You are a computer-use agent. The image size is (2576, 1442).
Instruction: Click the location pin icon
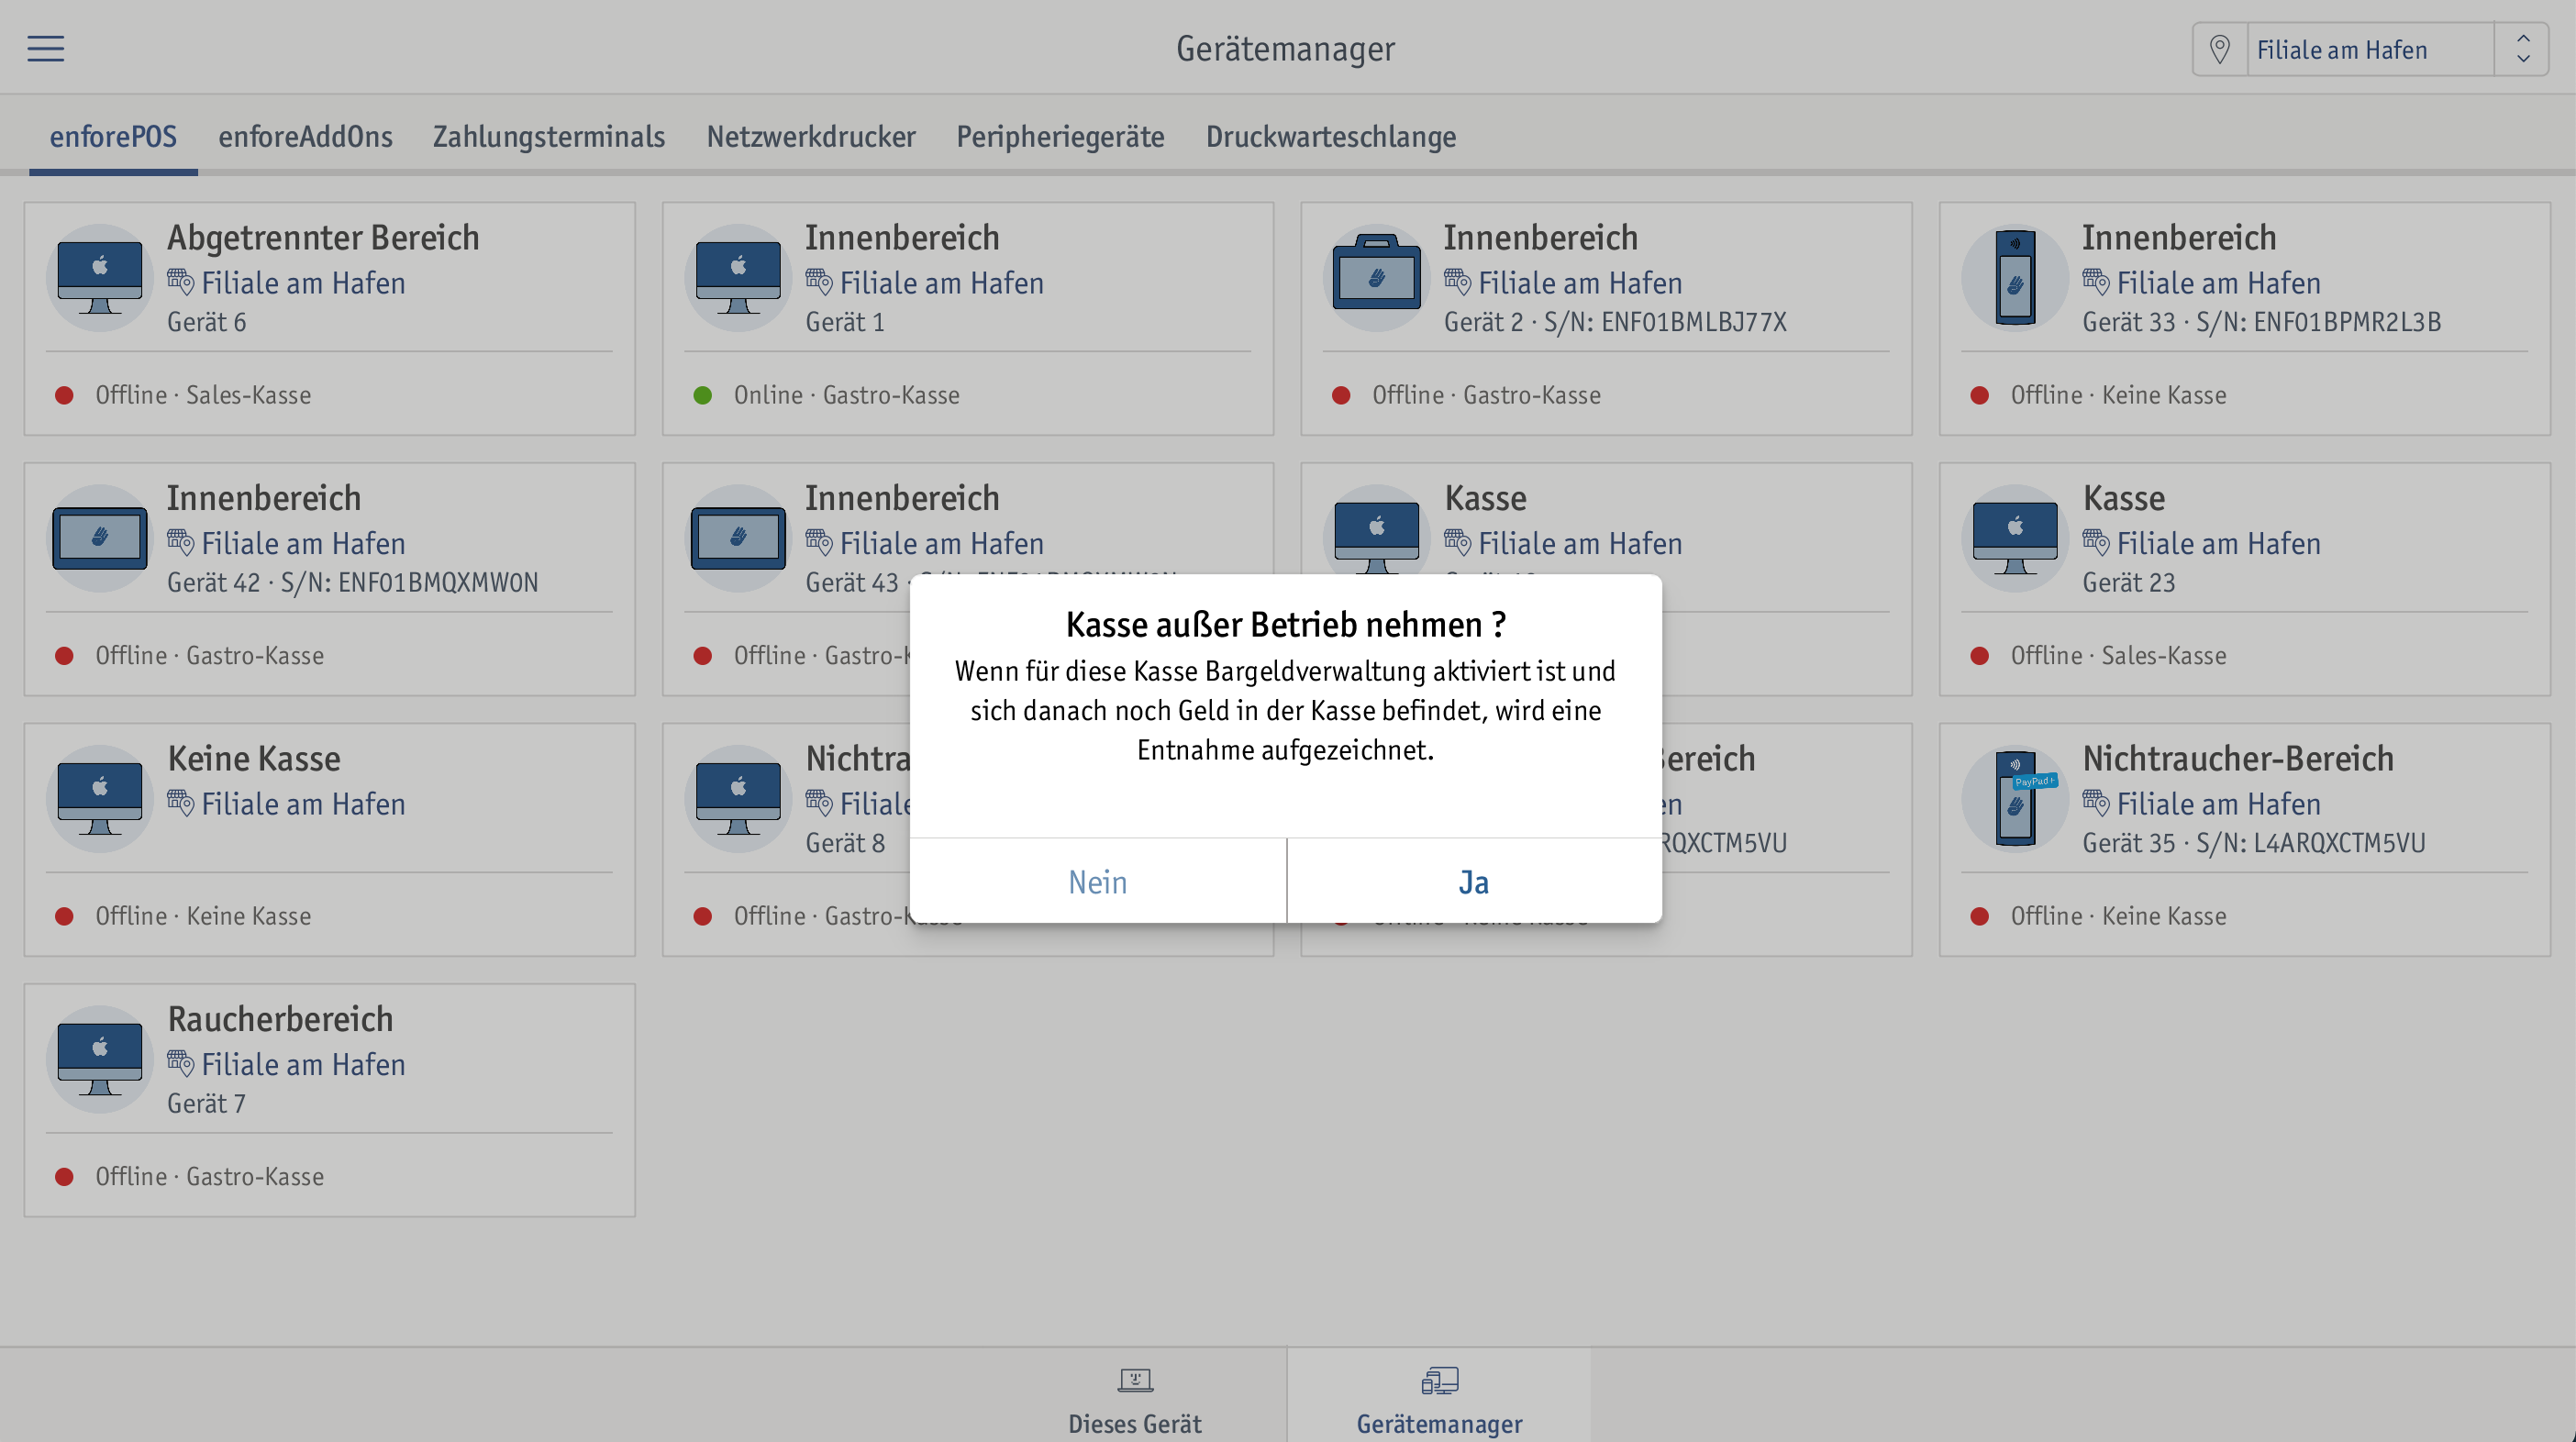(x=2219, y=49)
